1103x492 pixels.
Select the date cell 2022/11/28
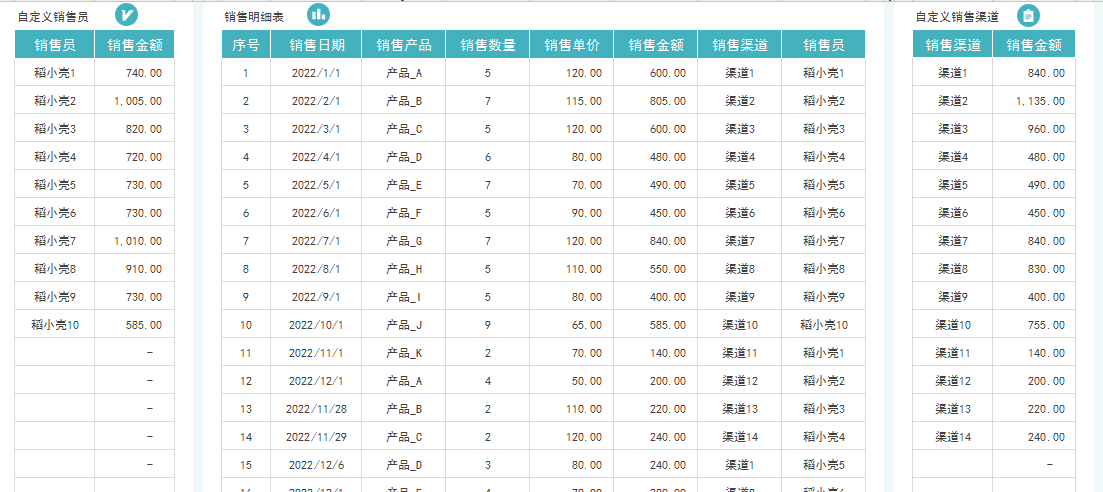[317, 408]
